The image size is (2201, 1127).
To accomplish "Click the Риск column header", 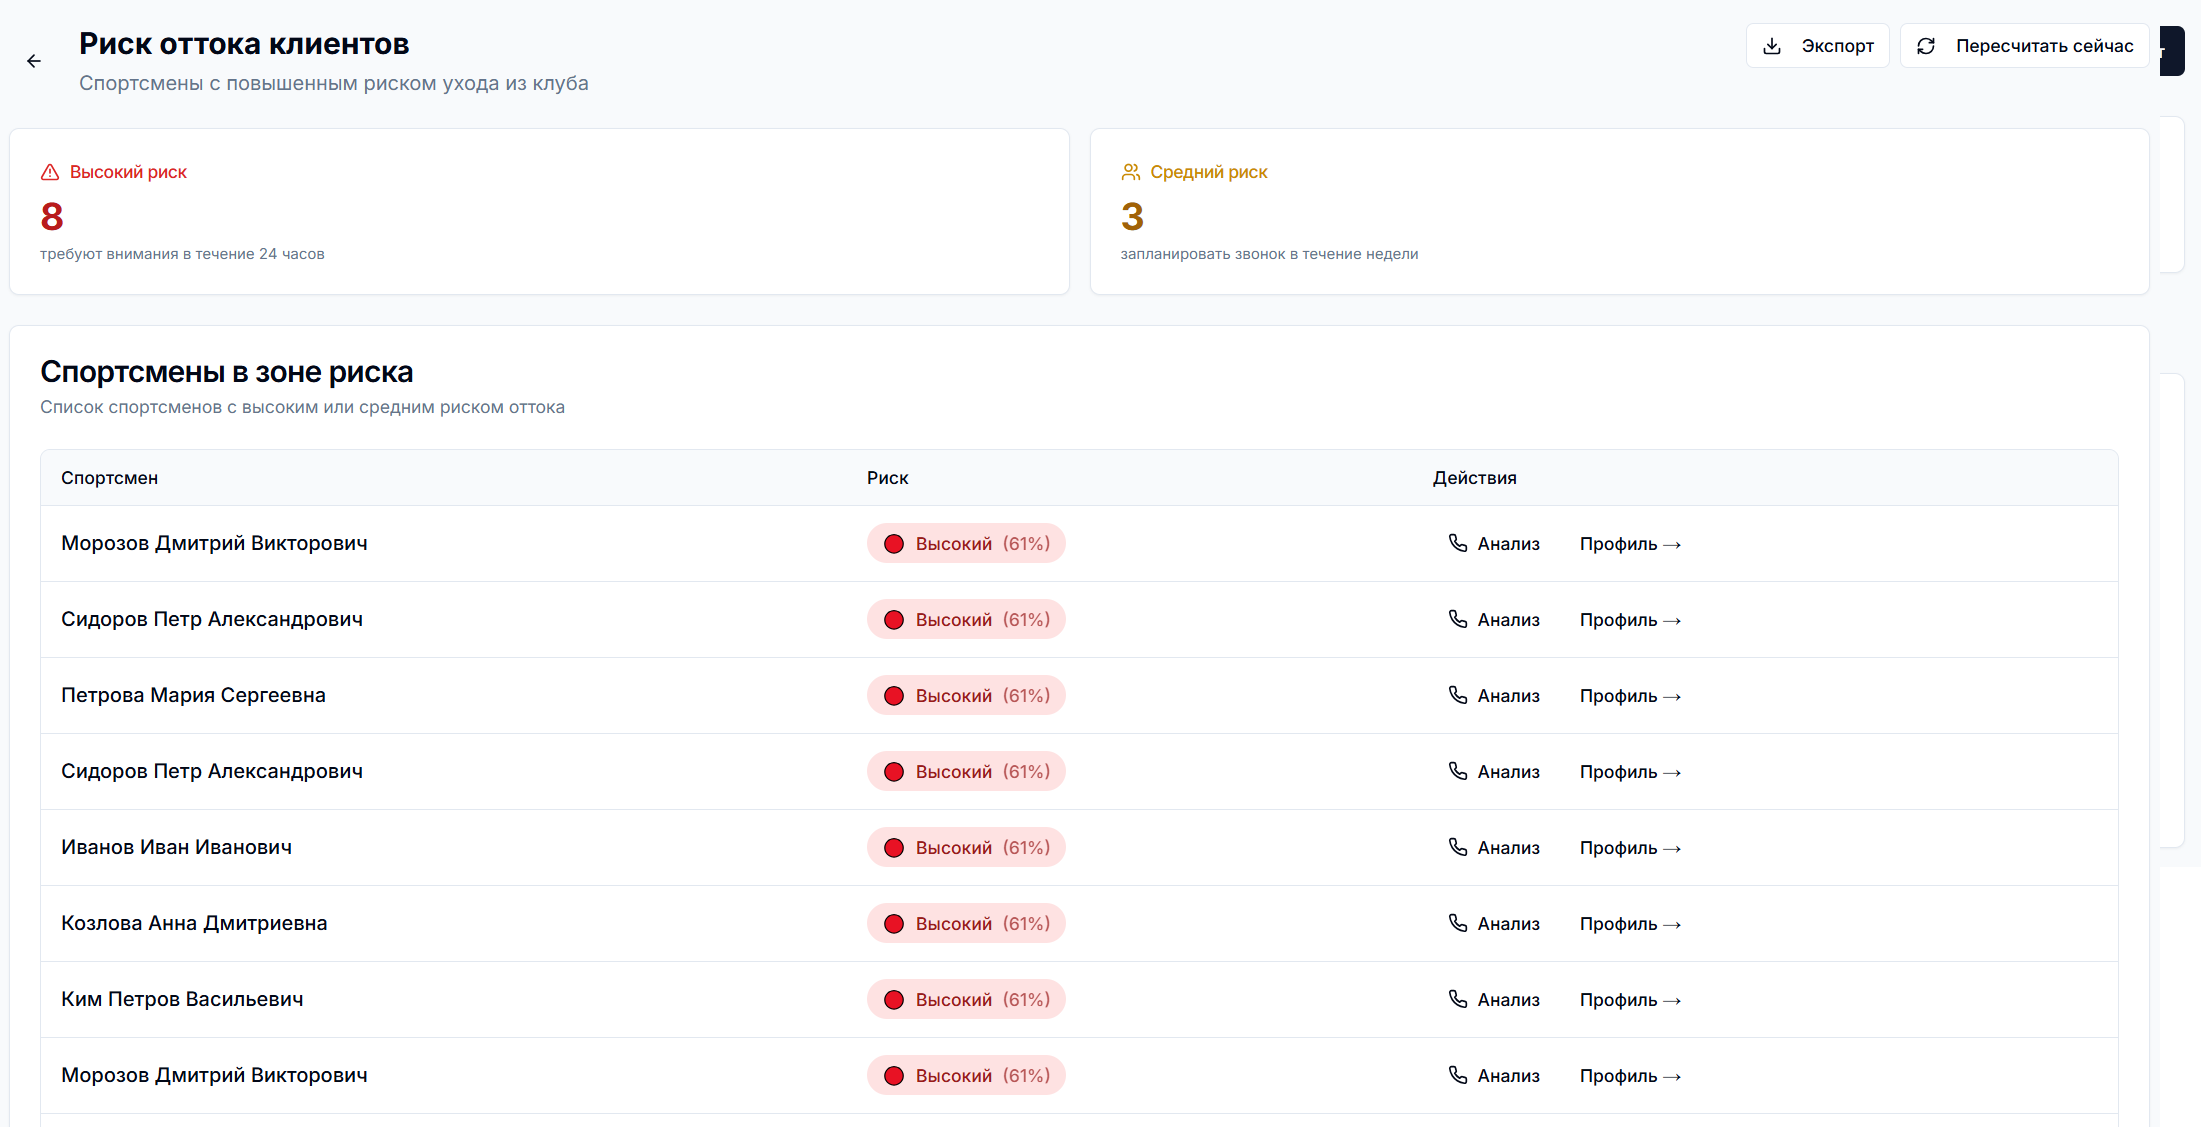I will (887, 478).
